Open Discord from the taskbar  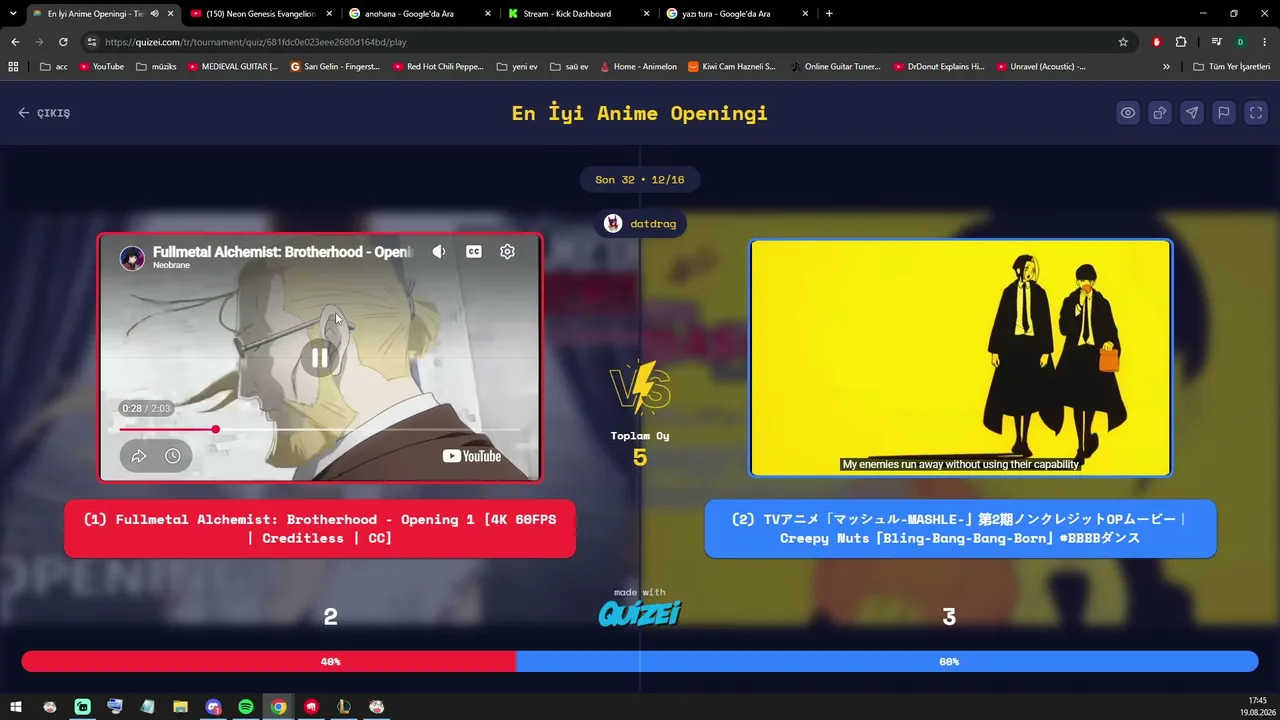(213, 707)
